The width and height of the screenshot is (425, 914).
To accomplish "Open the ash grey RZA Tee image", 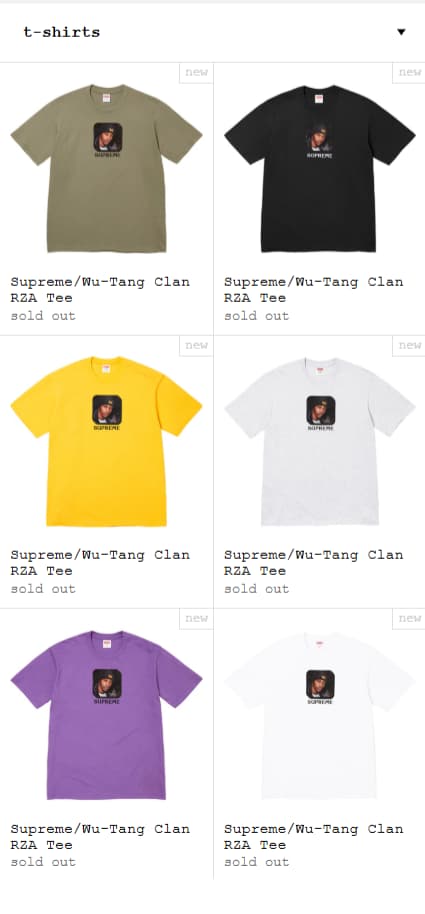I will click(x=319, y=441).
